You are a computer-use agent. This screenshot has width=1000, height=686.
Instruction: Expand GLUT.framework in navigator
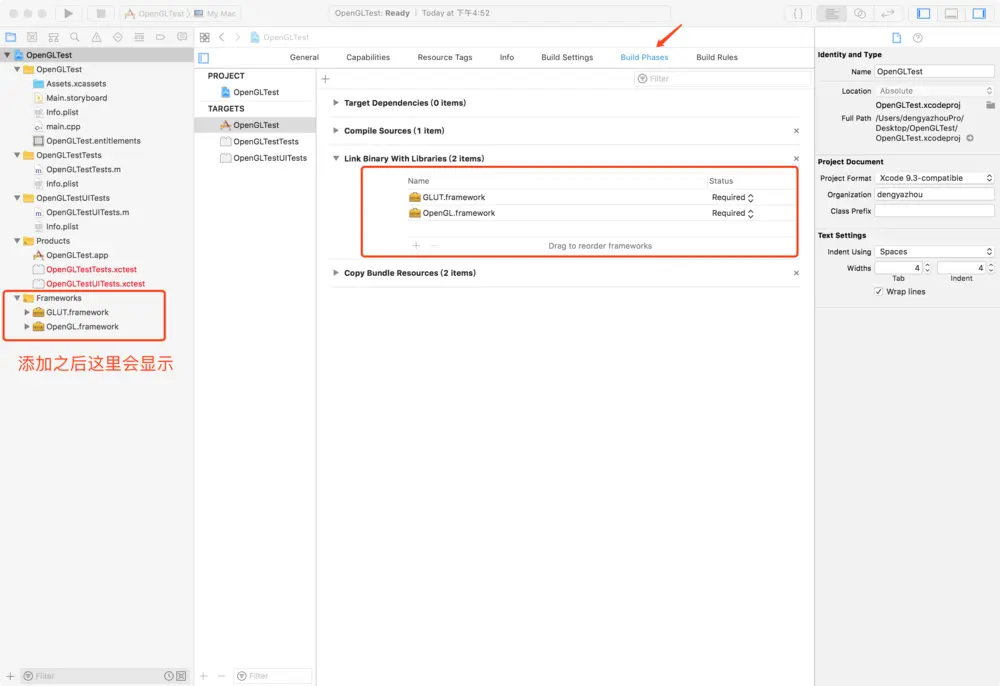tap(27, 312)
